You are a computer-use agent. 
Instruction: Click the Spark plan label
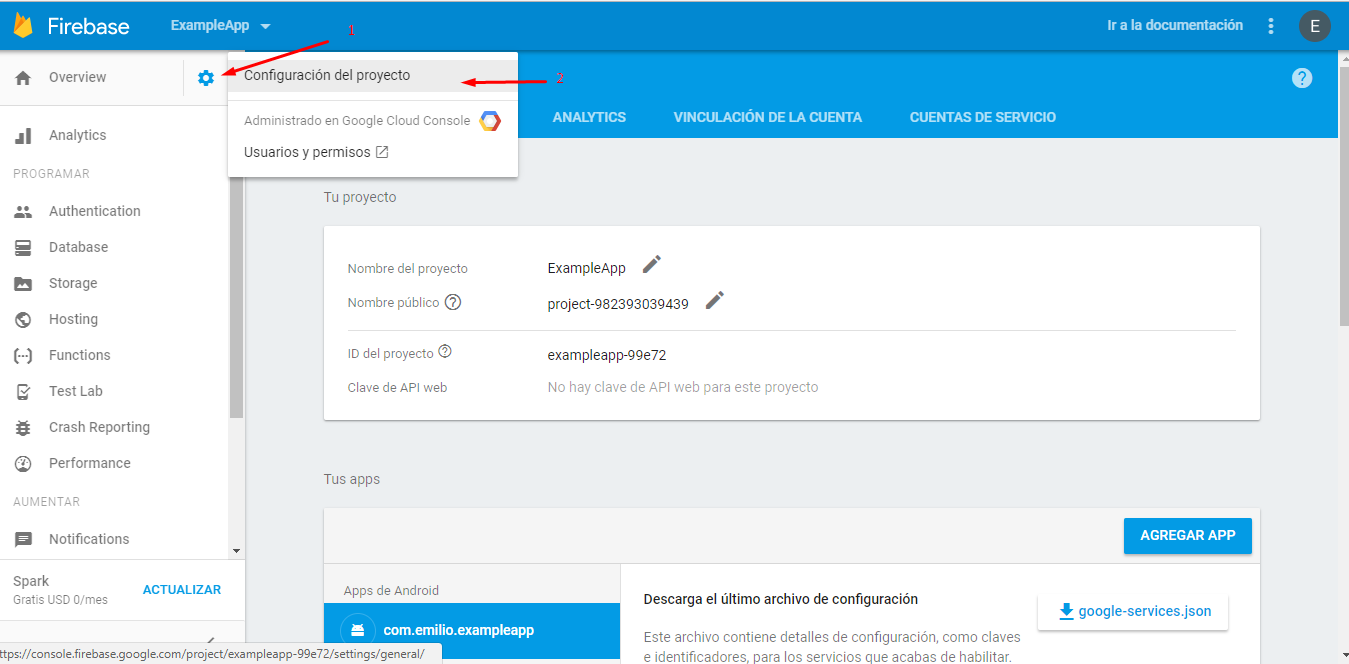31,581
